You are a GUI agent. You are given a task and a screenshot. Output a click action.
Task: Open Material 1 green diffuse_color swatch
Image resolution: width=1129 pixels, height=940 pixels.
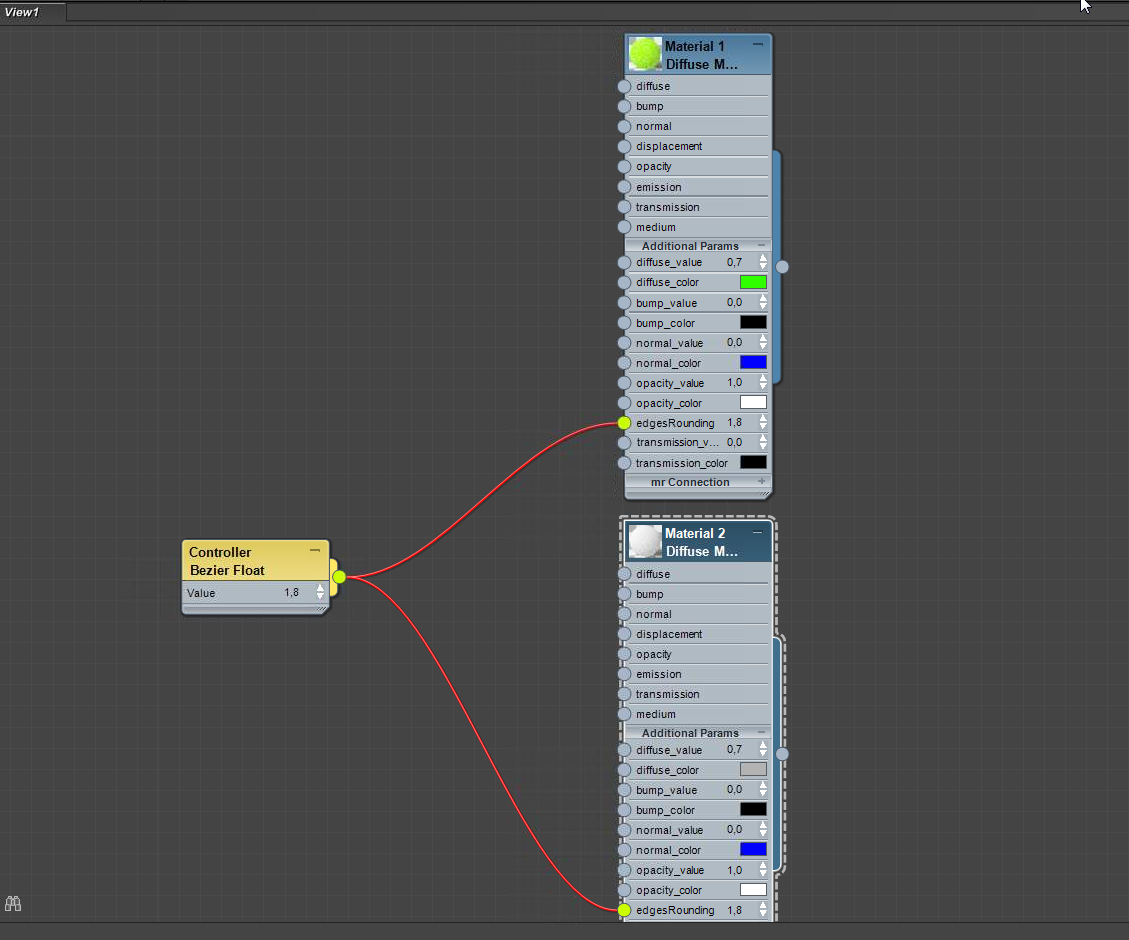tap(753, 282)
